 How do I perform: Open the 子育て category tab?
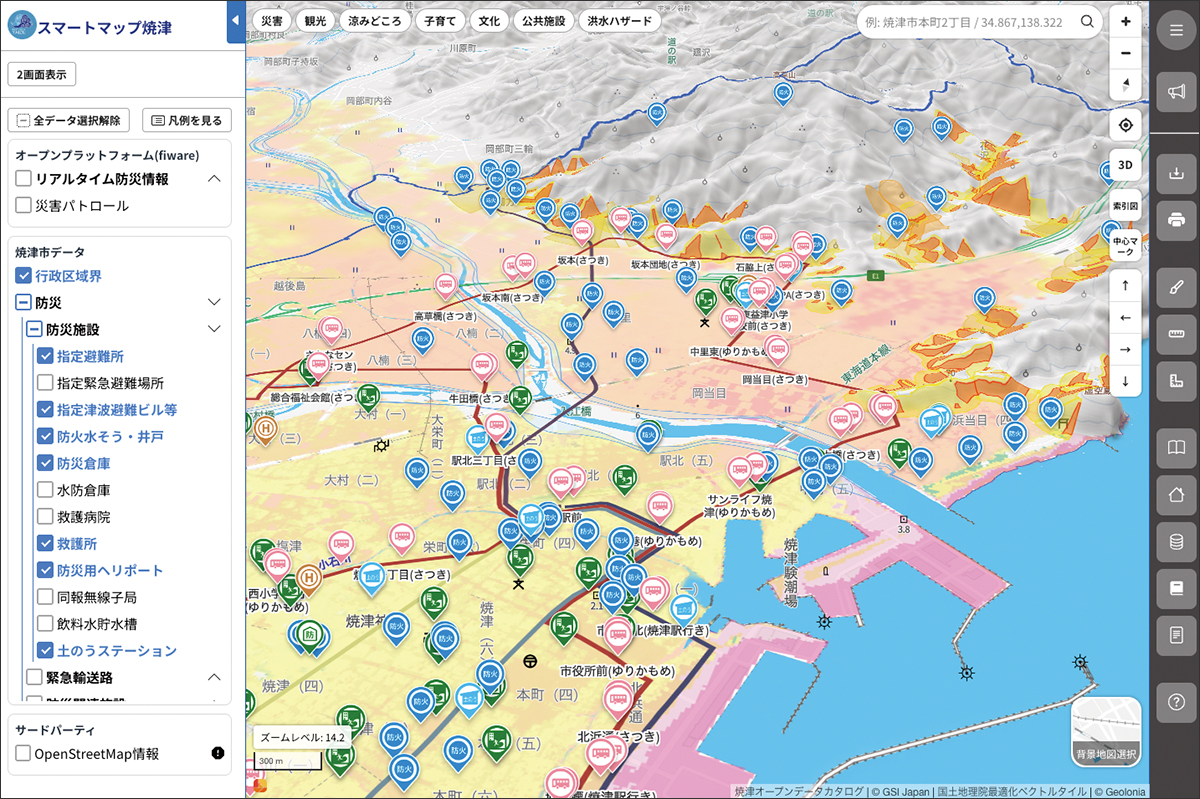pyautogui.click(x=440, y=20)
